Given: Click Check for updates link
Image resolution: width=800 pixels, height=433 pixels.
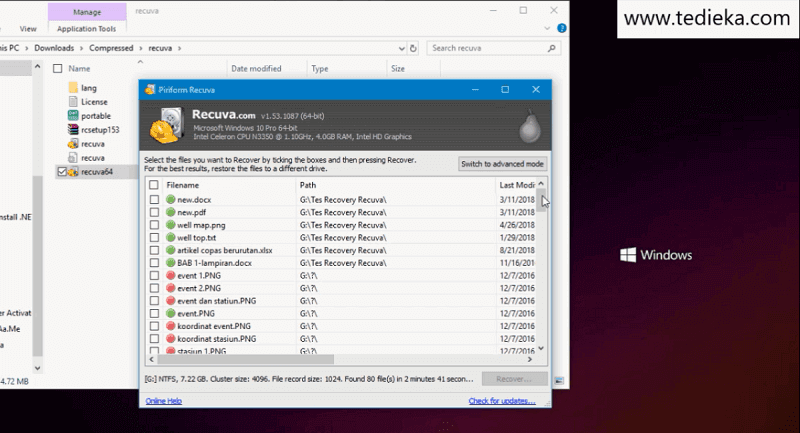Looking at the screenshot, I should coord(502,401).
